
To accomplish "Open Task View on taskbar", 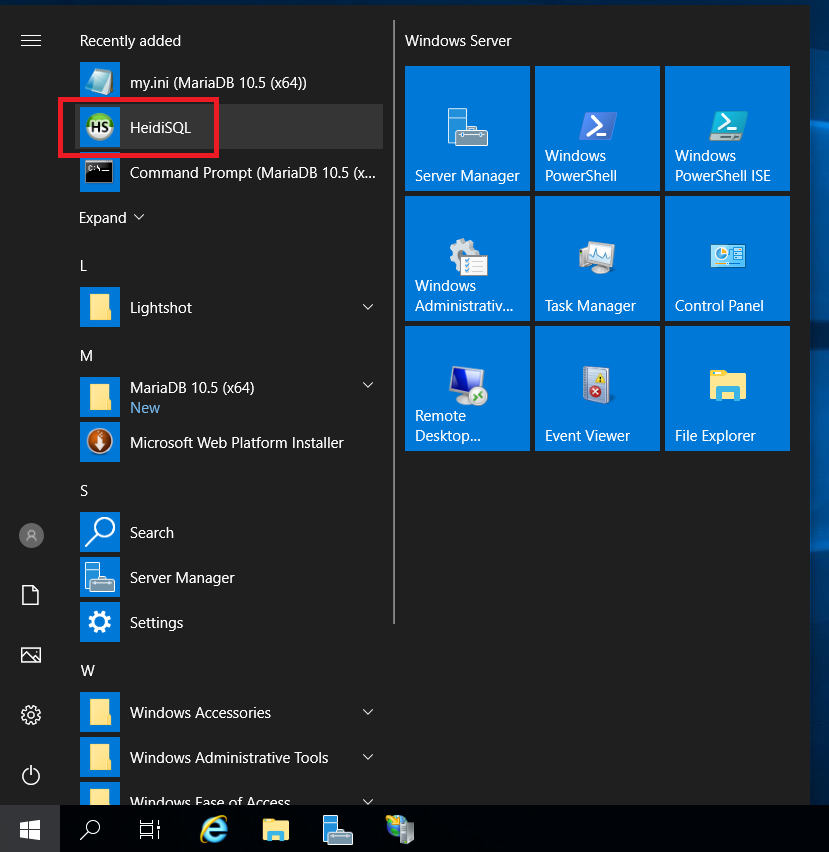I will point(149,829).
